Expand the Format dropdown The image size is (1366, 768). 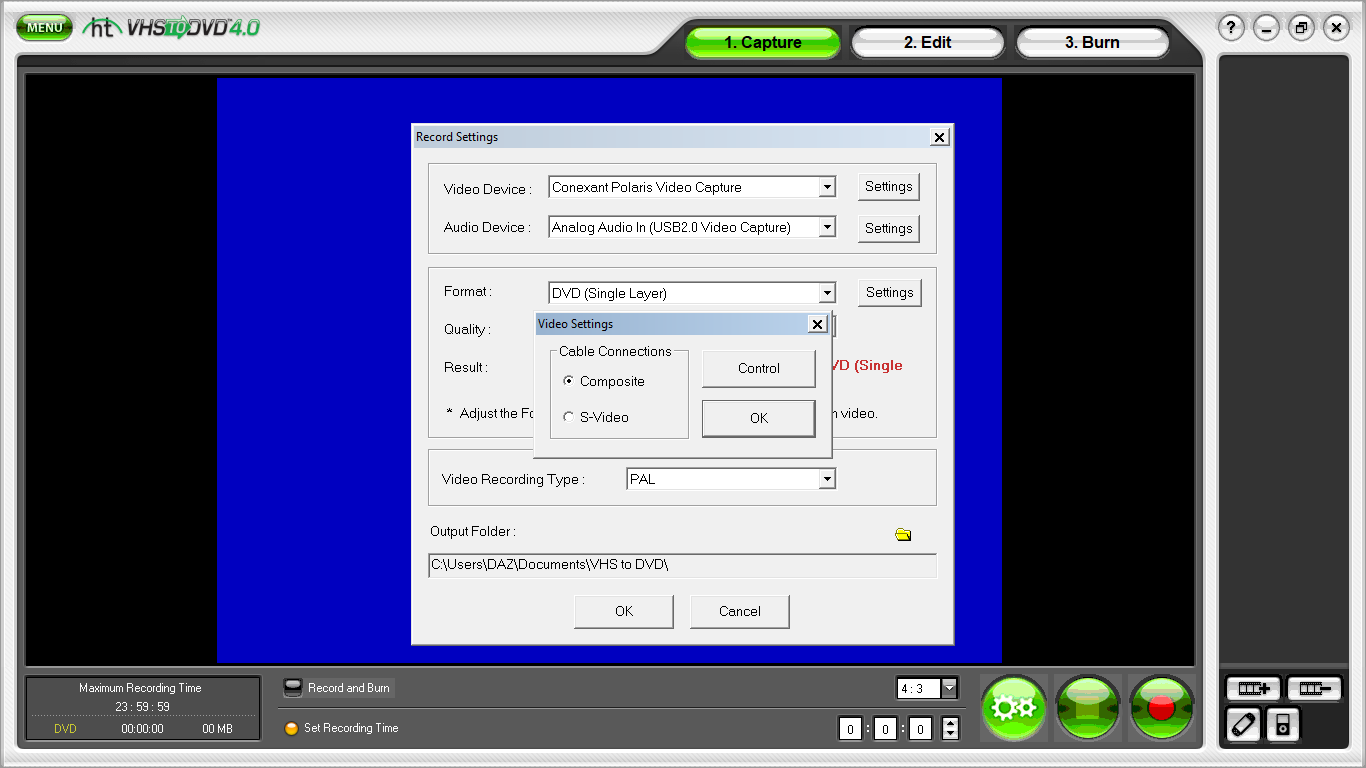tap(827, 293)
